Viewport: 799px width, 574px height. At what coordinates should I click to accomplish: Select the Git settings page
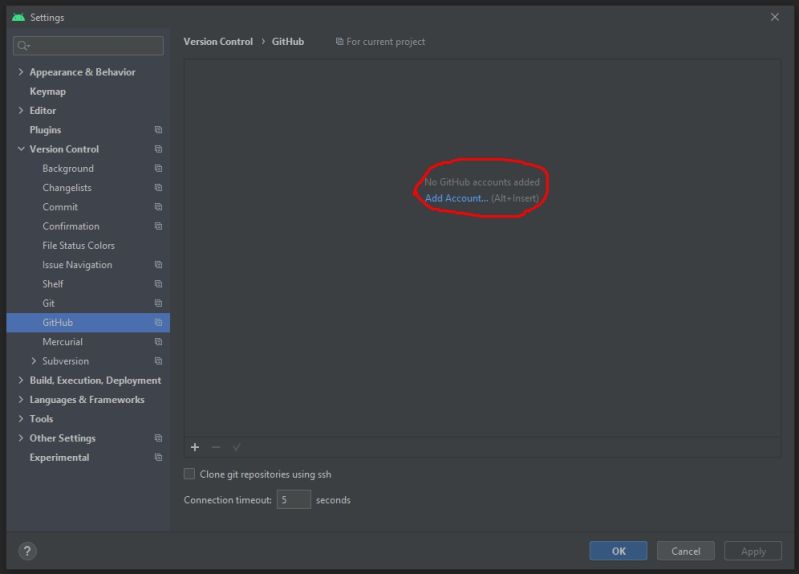click(48, 303)
